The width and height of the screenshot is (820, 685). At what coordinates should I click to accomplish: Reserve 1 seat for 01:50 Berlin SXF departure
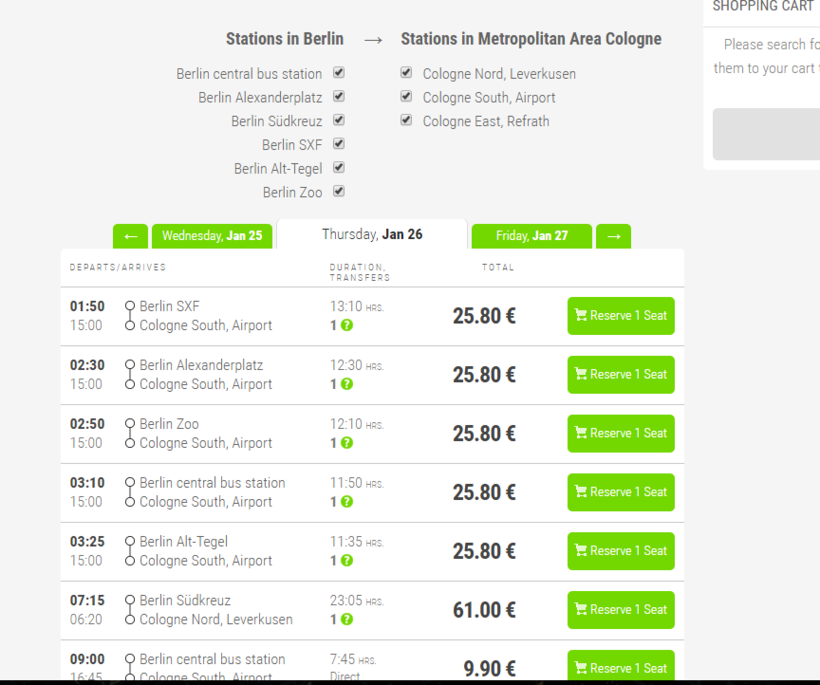(621, 316)
